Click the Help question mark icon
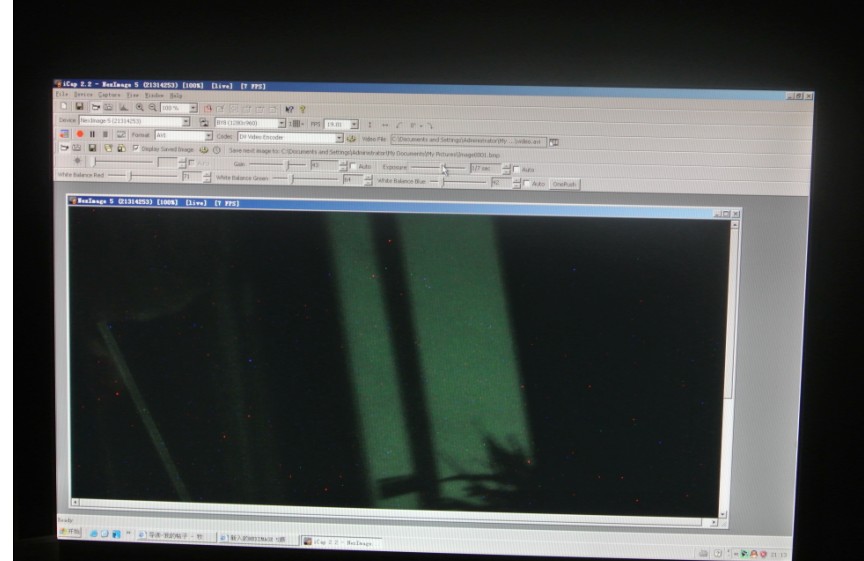The height and width of the screenshot is (561, 864). click(x=302, y=108)
